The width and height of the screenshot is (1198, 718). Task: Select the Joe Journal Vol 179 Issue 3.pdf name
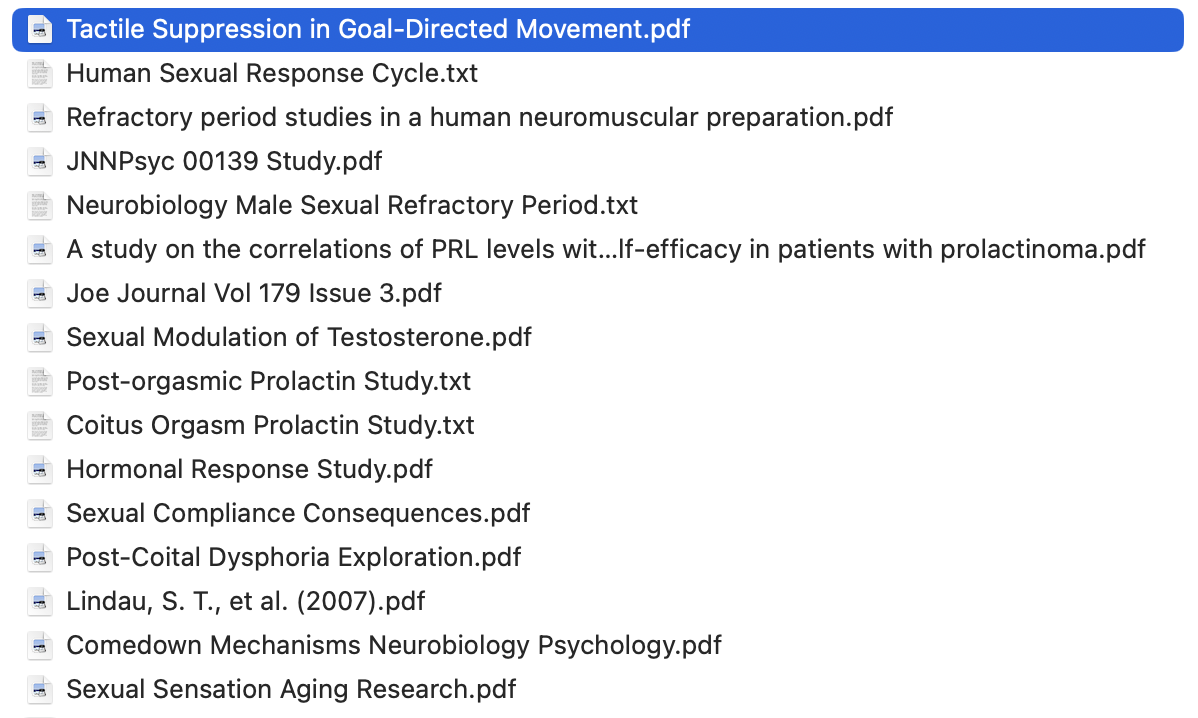[254, 293]
